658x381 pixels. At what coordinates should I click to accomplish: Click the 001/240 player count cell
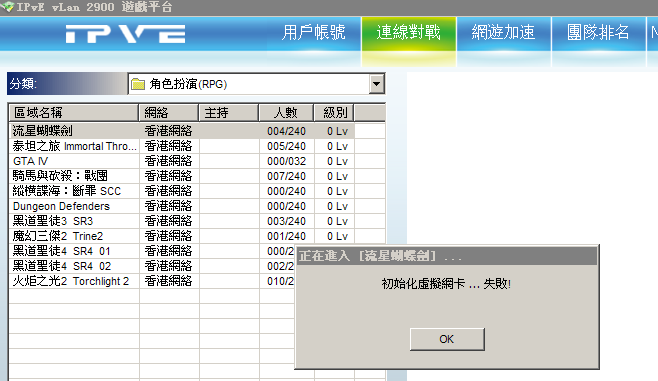coord(287,236)
